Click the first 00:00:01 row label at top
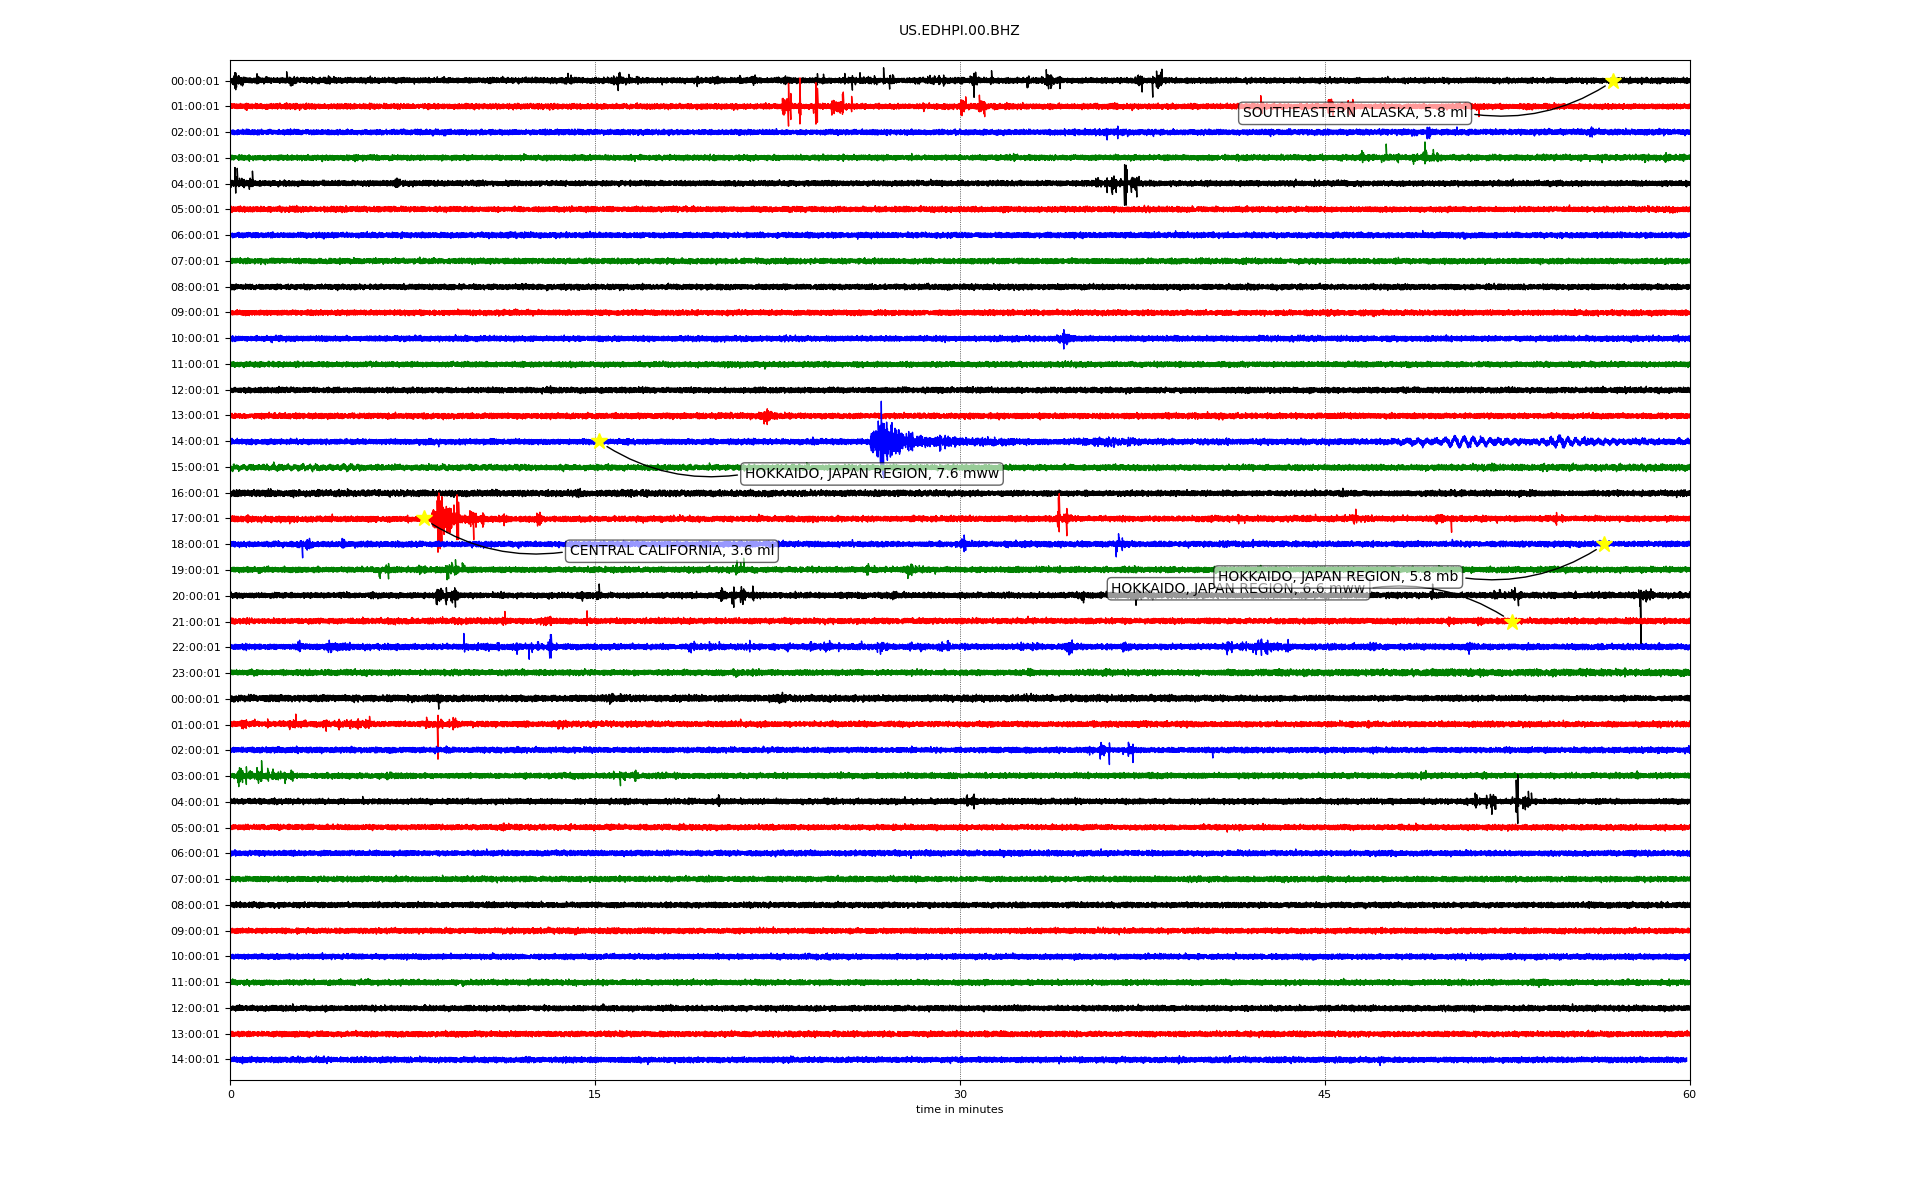 click(195, 82)
